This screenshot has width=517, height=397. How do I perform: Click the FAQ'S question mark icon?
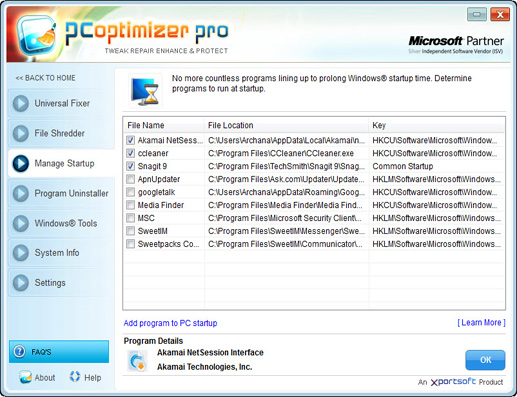[x=19, y=351]
